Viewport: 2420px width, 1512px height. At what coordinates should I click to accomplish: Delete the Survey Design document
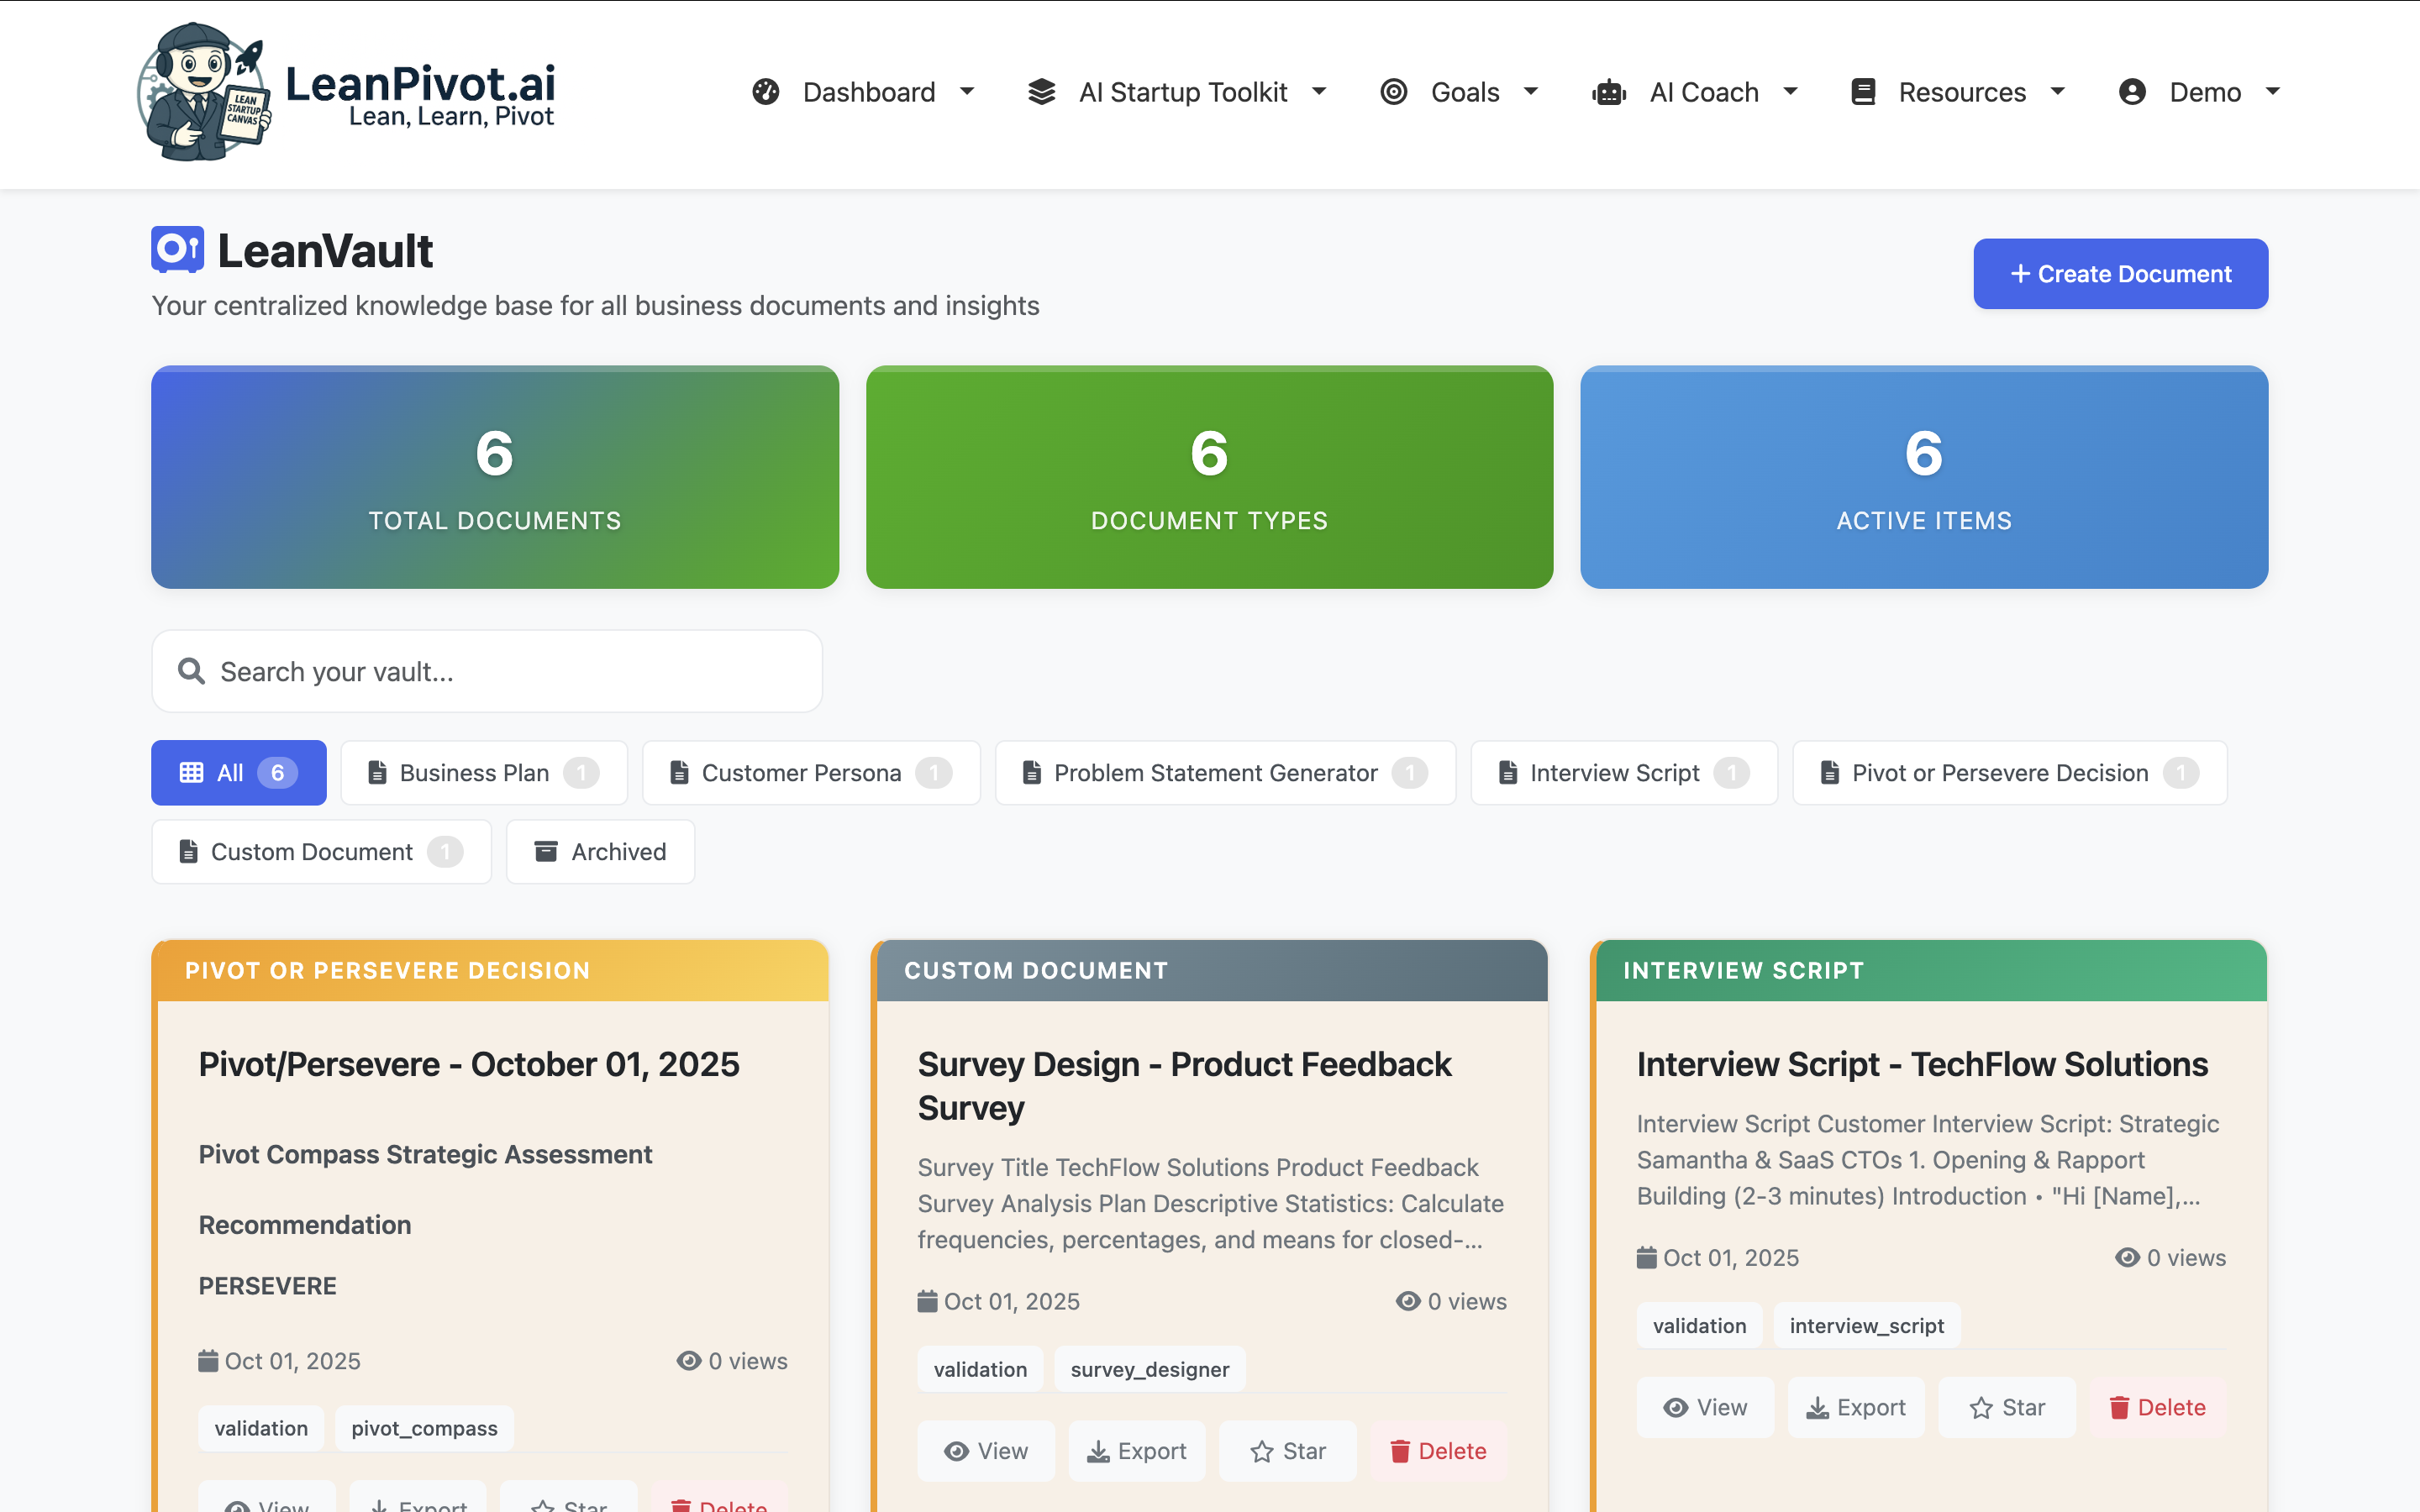coord(1438,1451)
